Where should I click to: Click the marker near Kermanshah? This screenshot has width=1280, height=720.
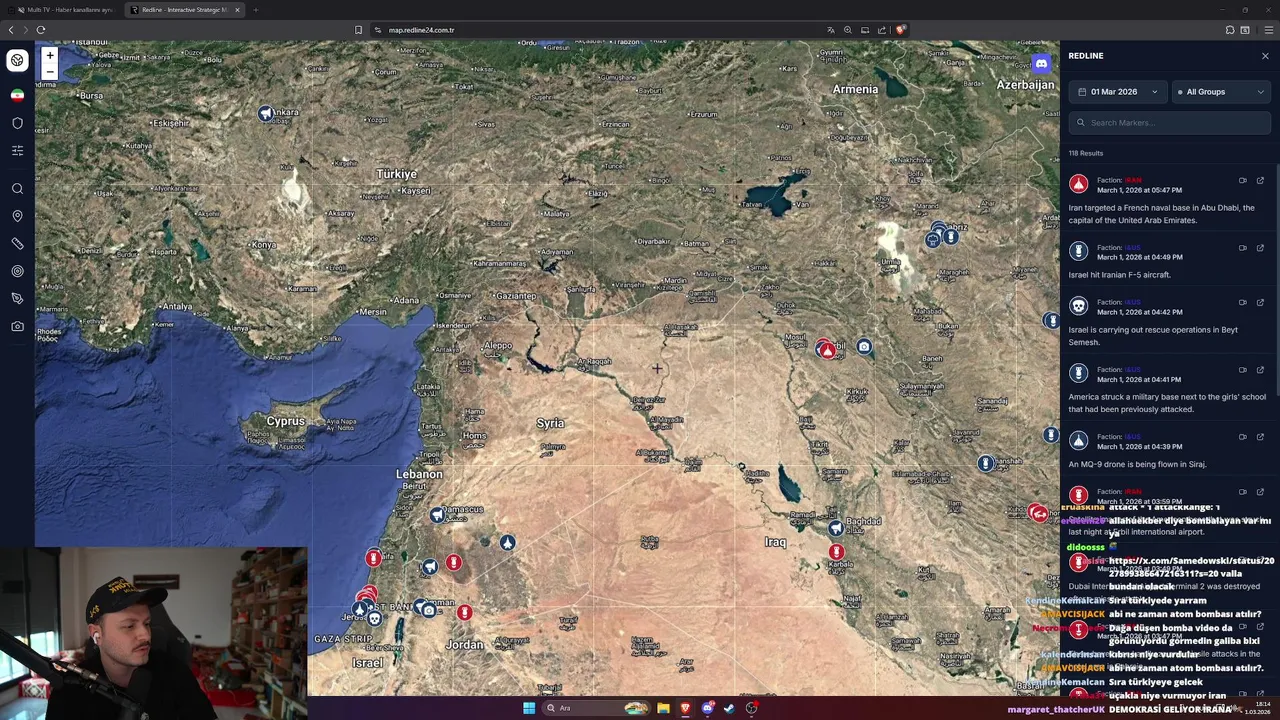pos(985,463)
